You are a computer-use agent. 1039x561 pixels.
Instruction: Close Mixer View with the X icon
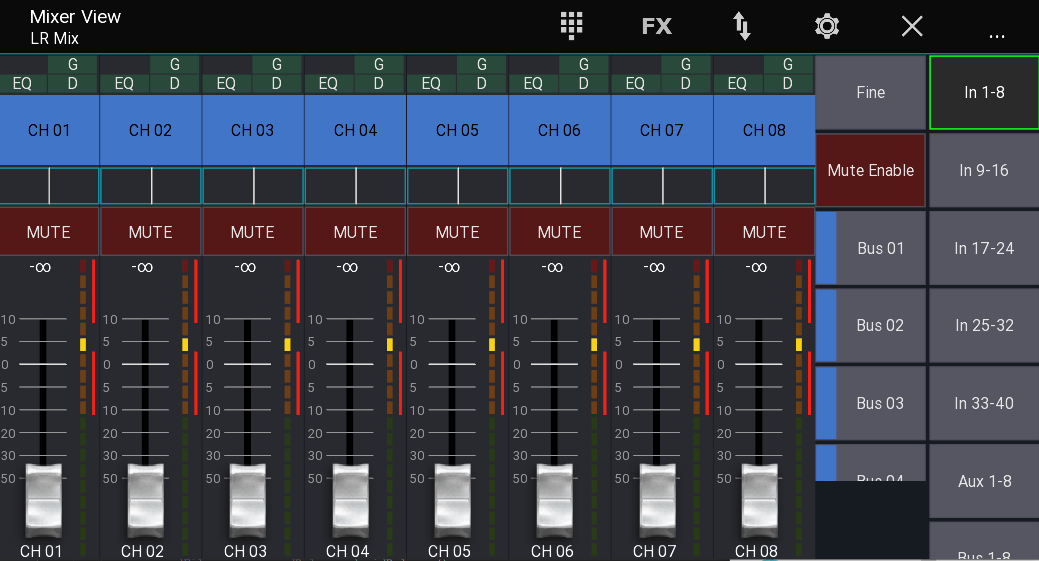(912, 26)
